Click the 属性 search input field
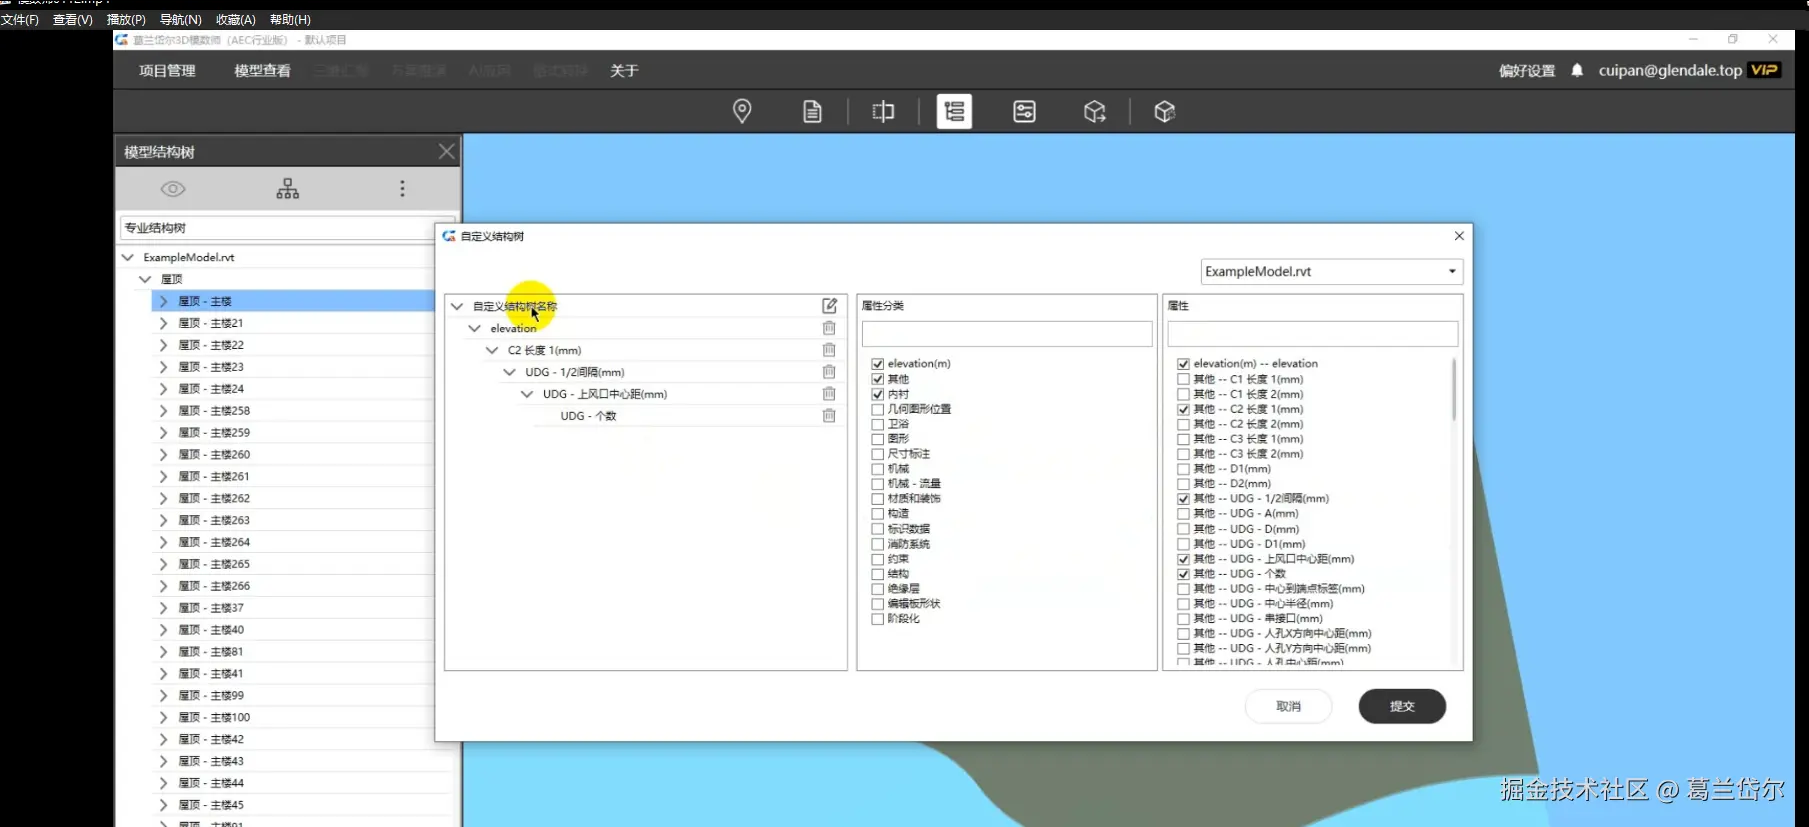The image size is (1809, 827). pyautogui.click(x=1312, y=334)
